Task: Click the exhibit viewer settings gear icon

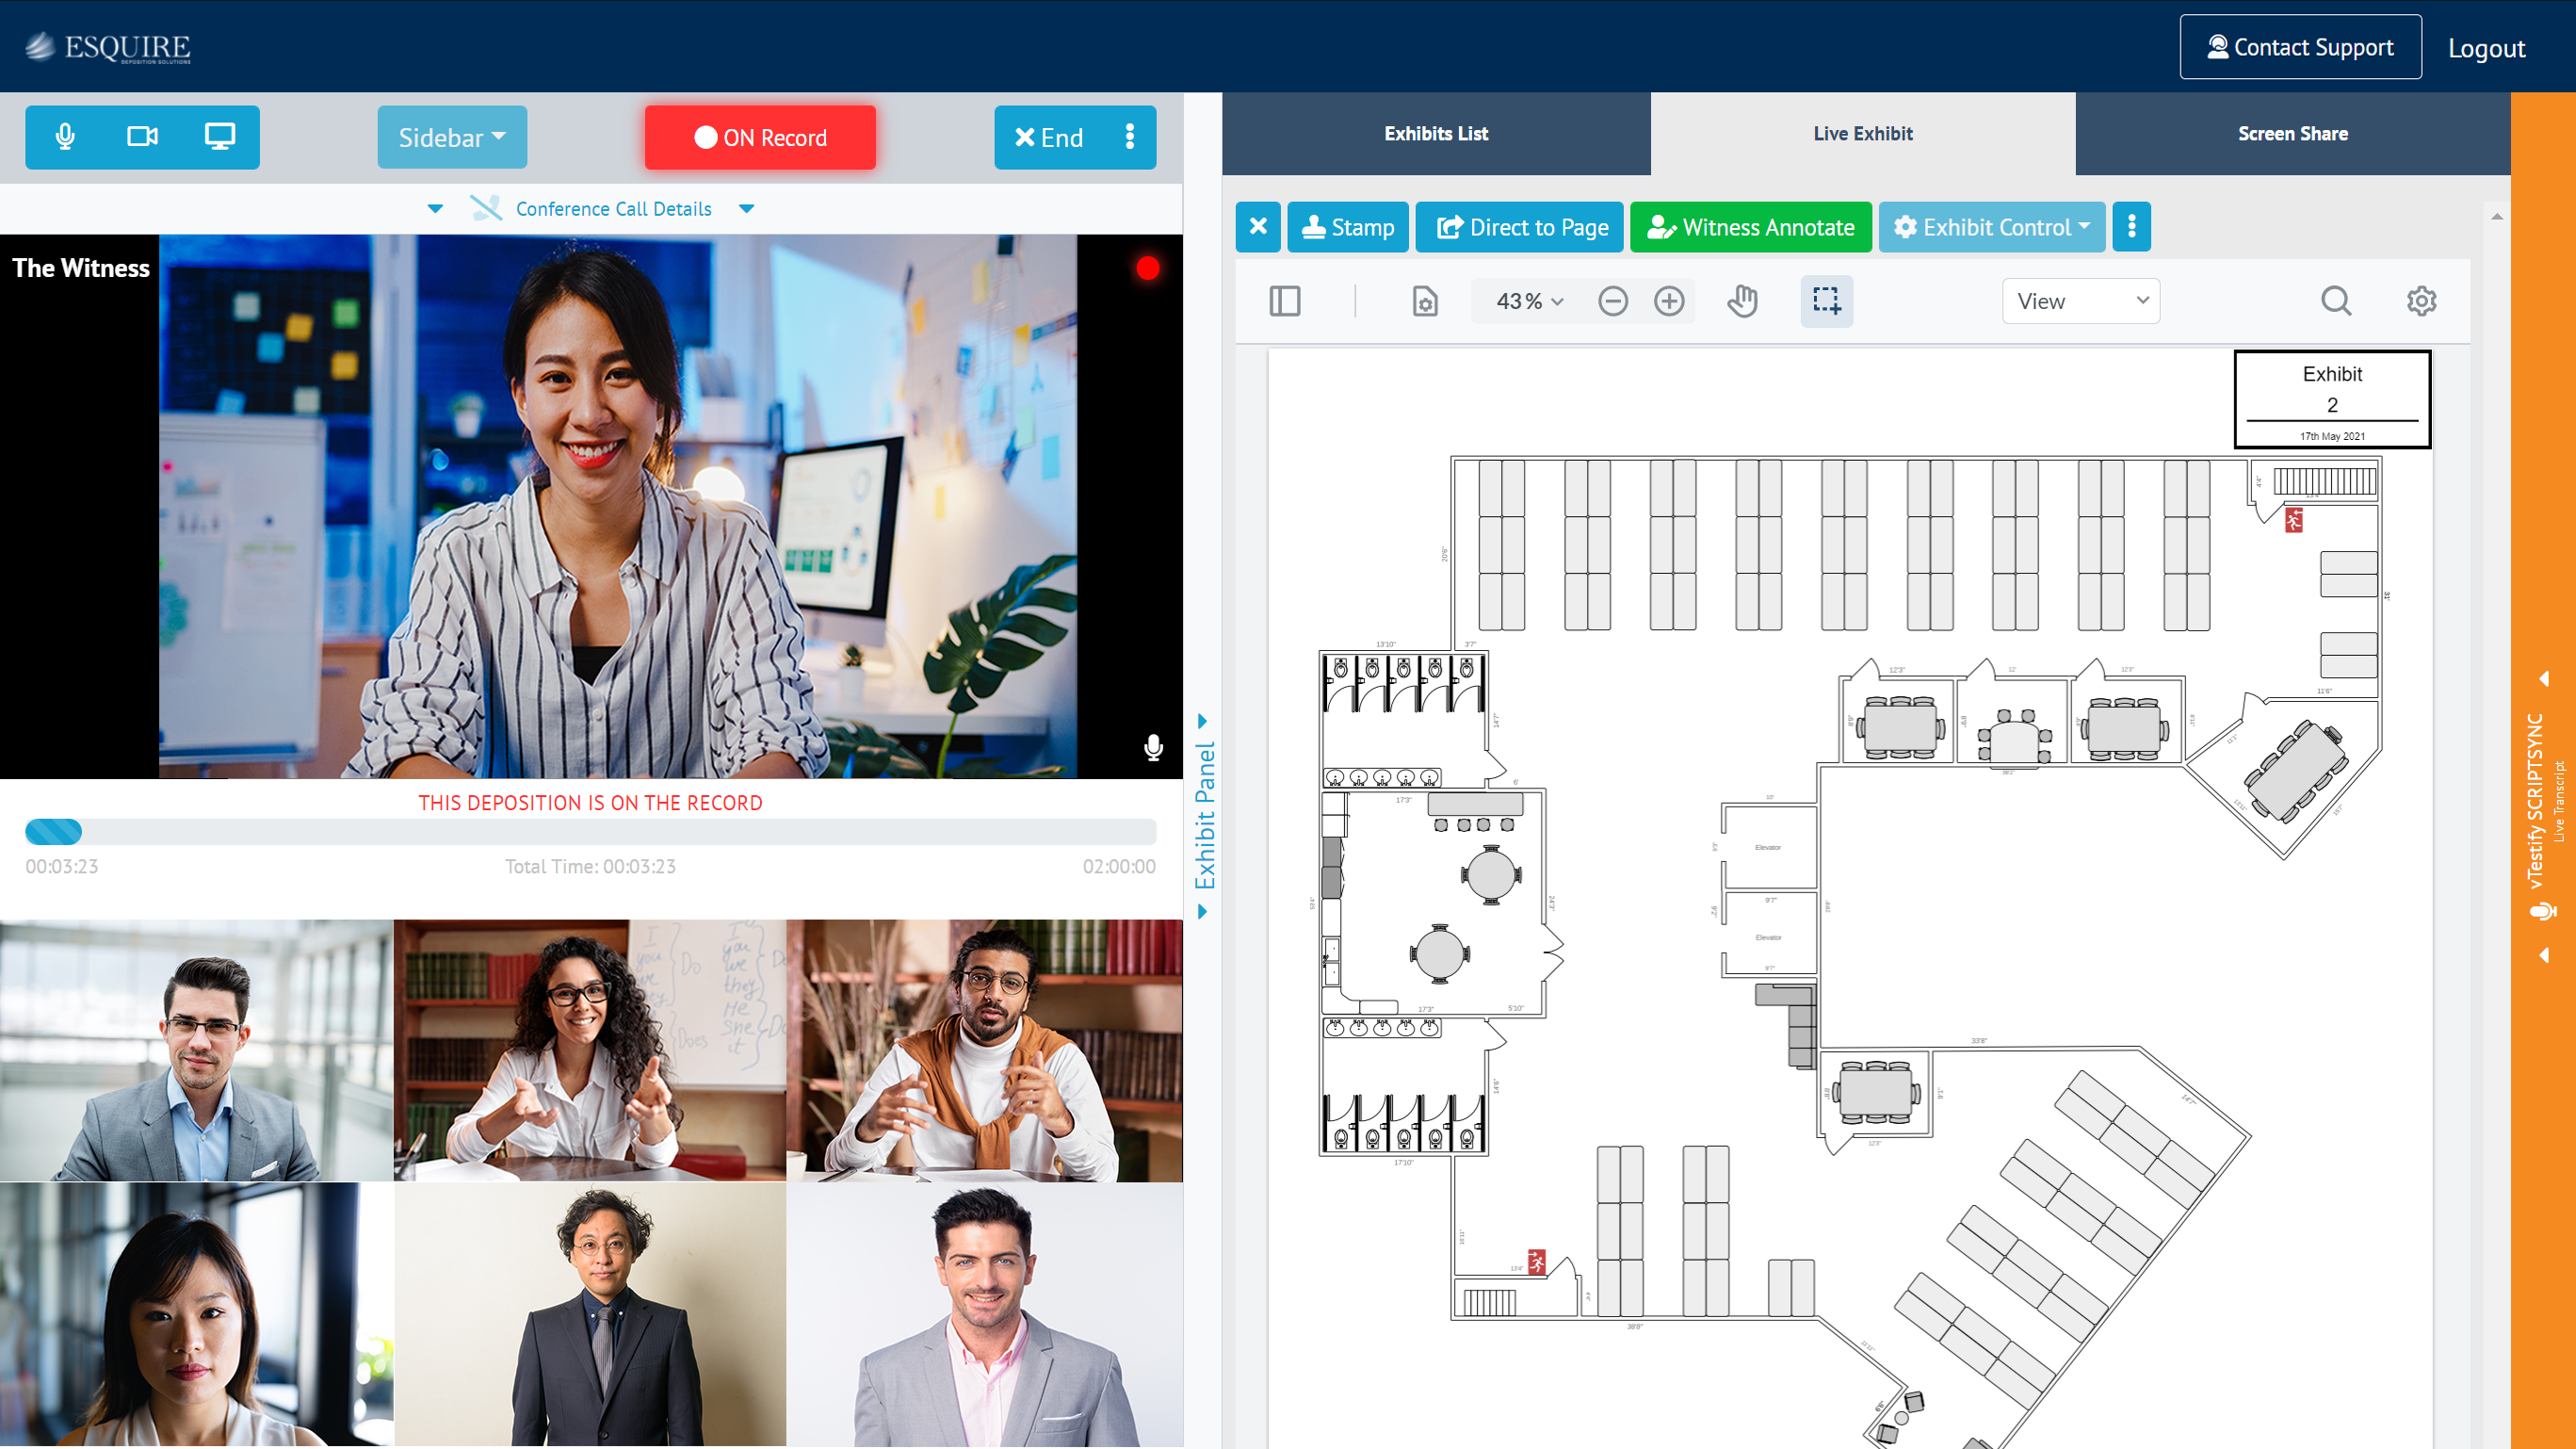Action: tap(2422, 301)
